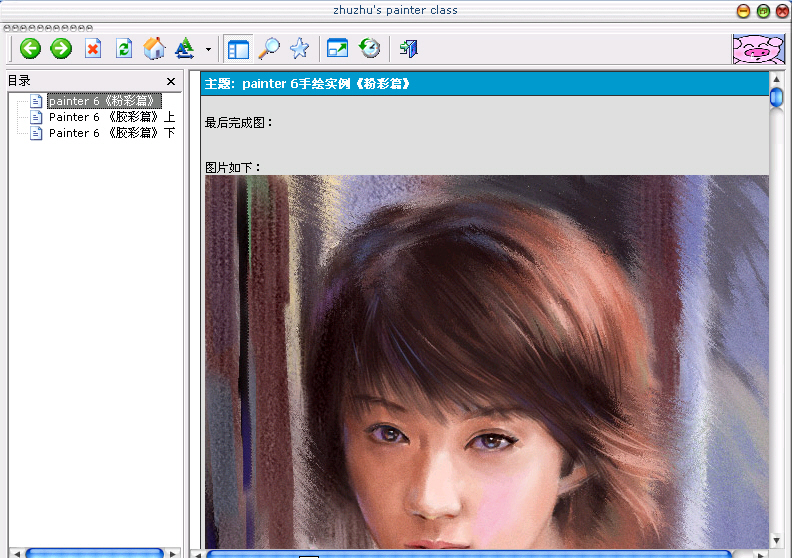Open Painter 6《胶彩篇》下 entry

[112, 133]
